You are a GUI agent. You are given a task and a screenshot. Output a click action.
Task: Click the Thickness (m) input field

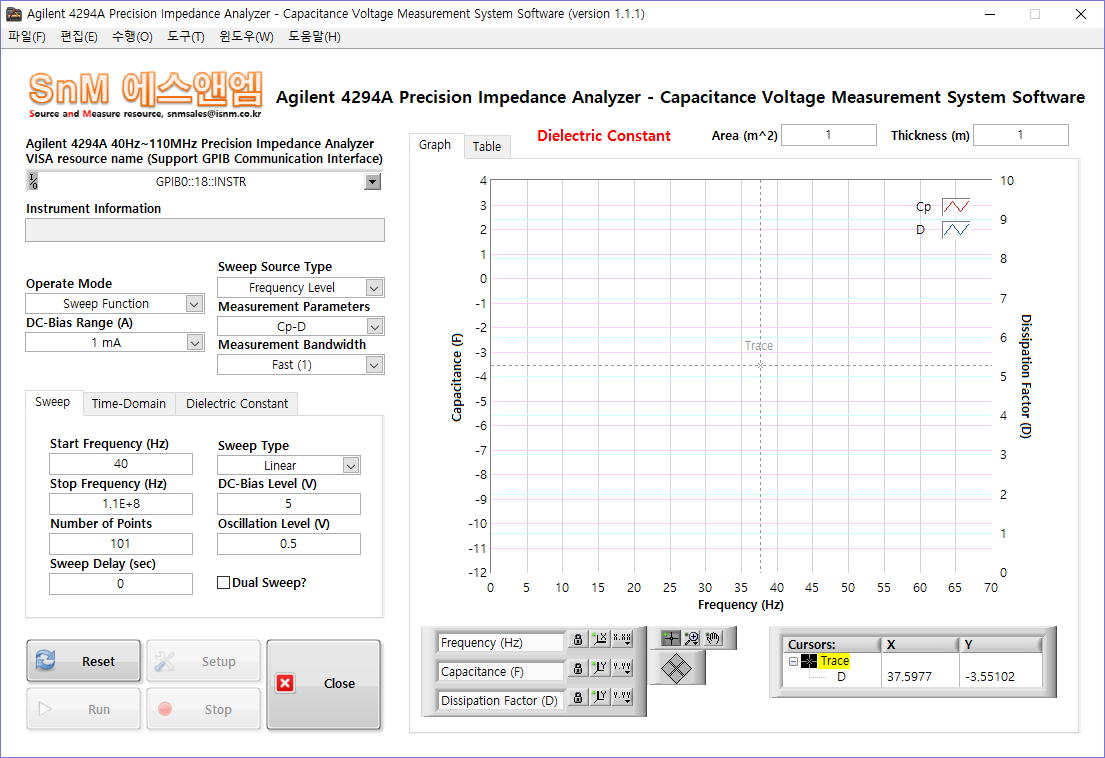point(1020,135)
